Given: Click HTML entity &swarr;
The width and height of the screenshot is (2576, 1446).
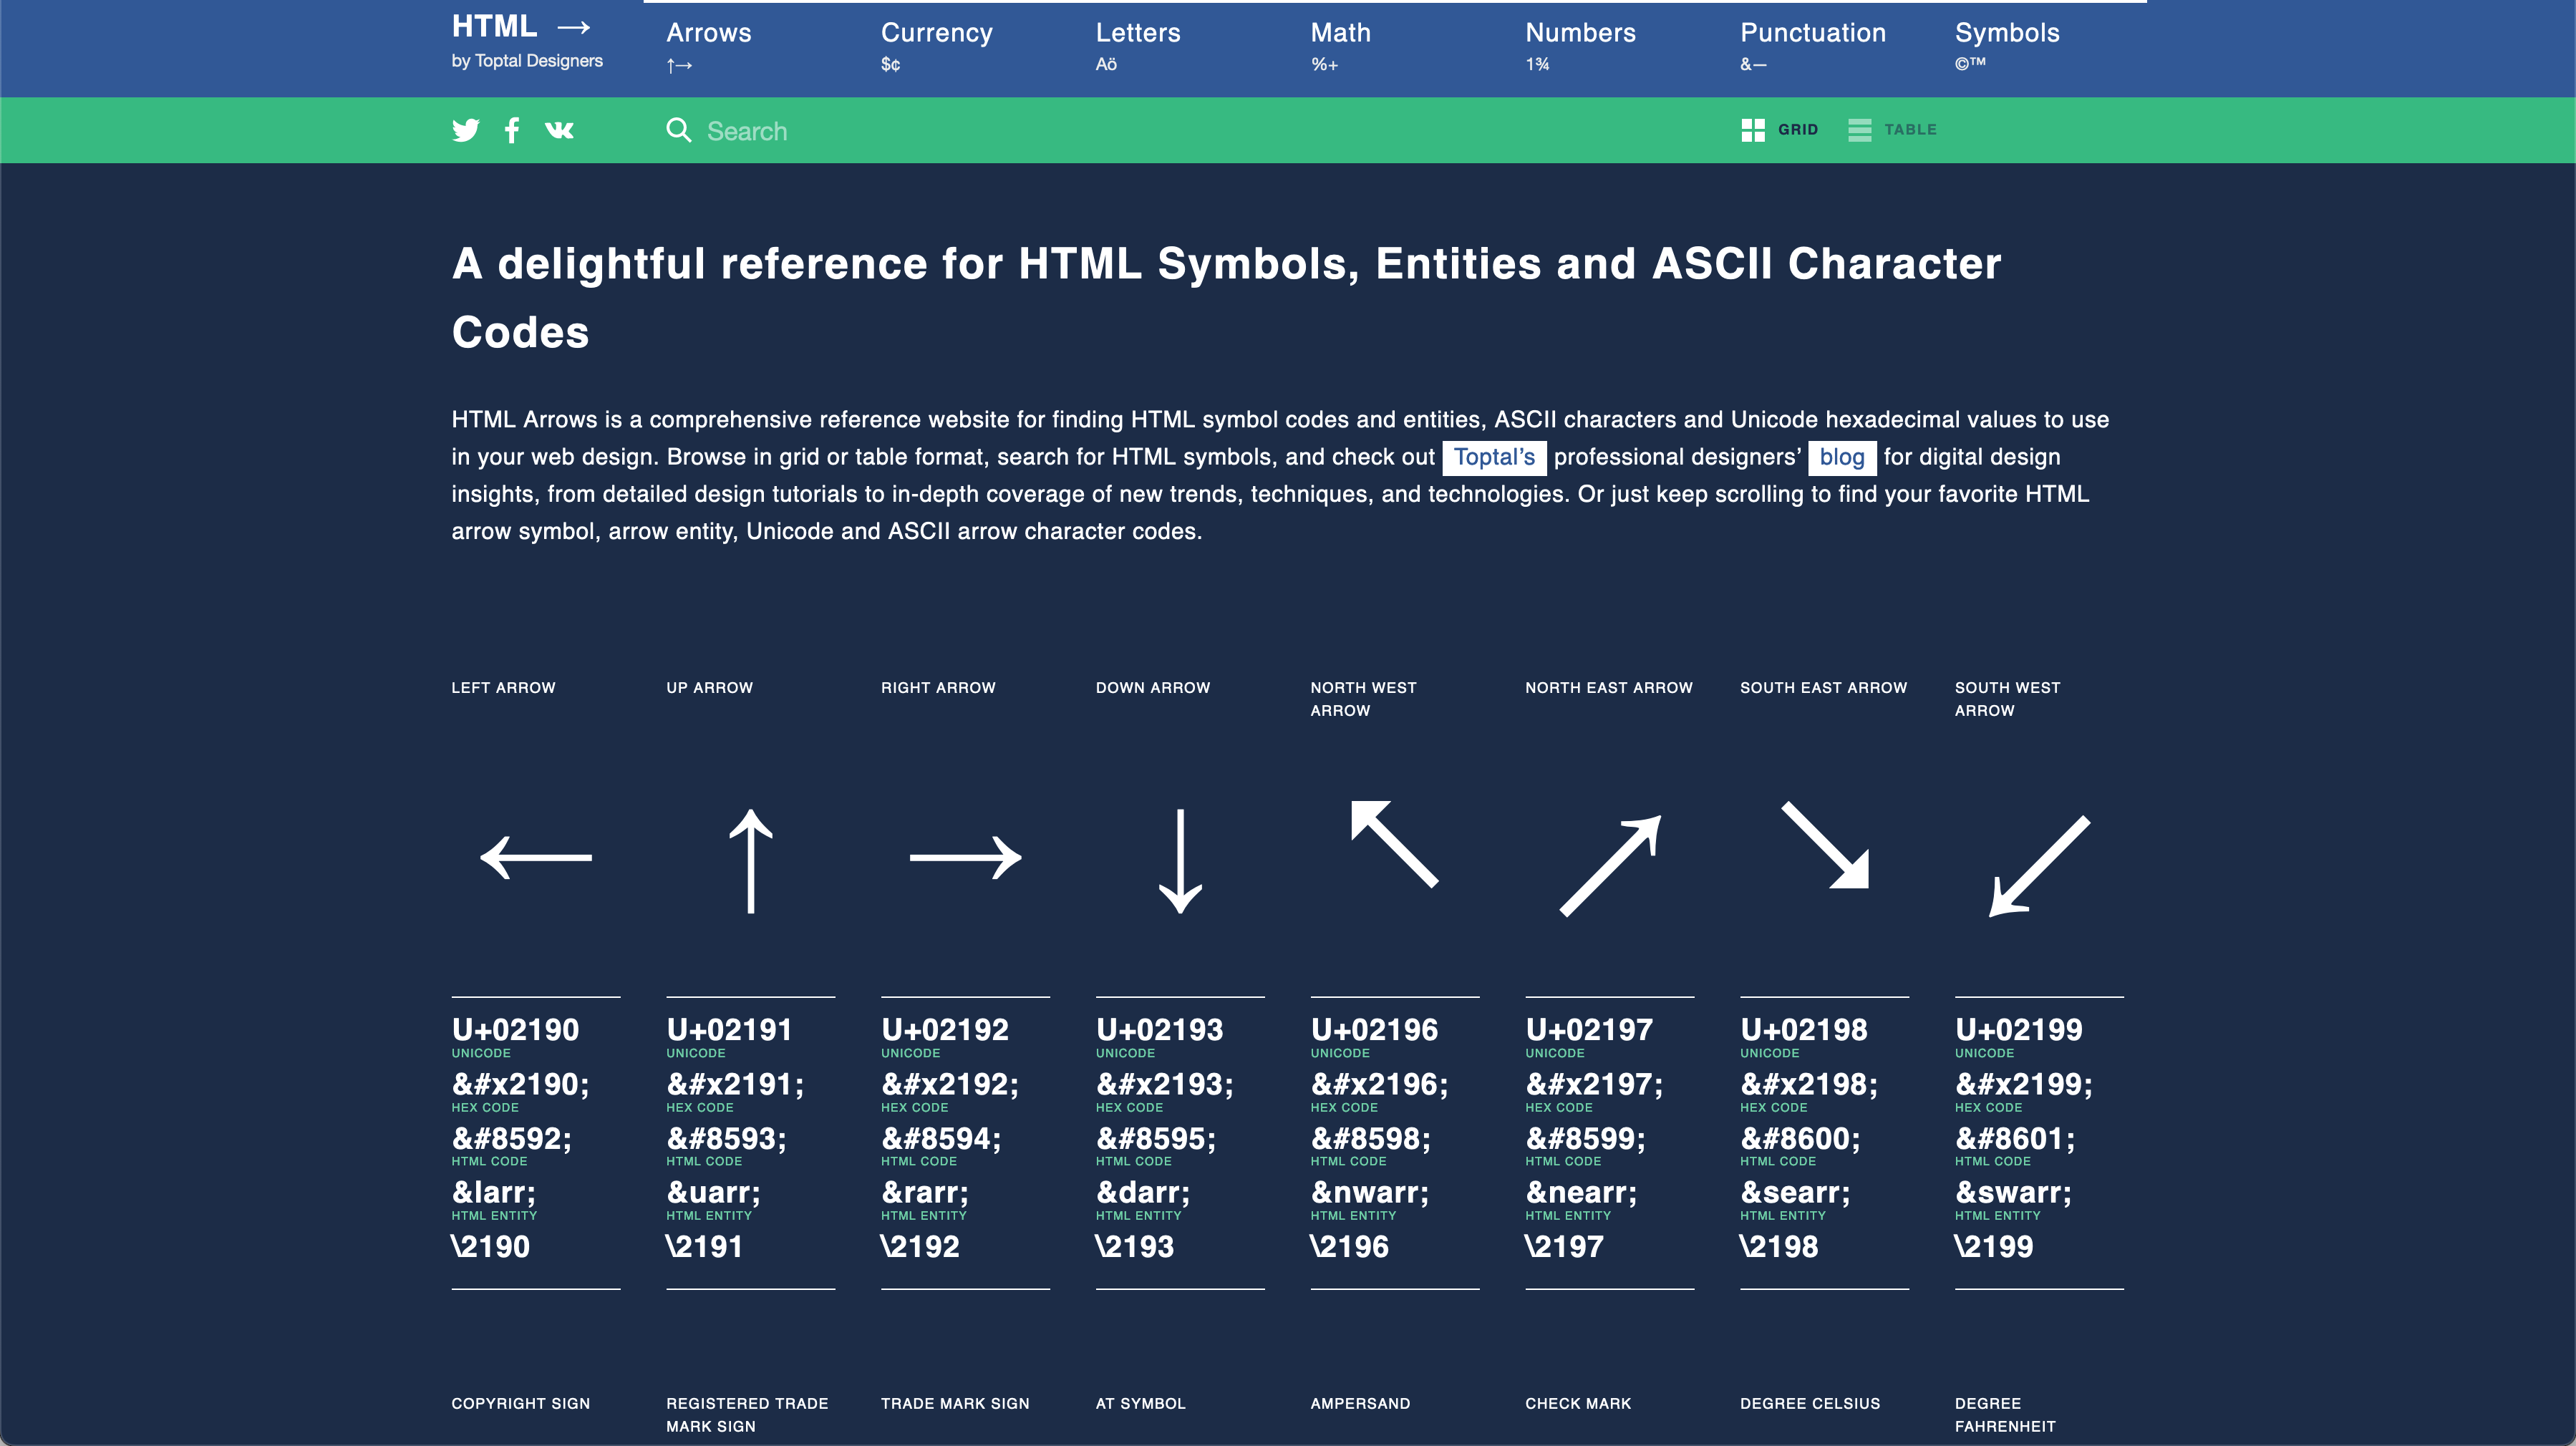Looking at the screenshot, I should point(2013,1193).
